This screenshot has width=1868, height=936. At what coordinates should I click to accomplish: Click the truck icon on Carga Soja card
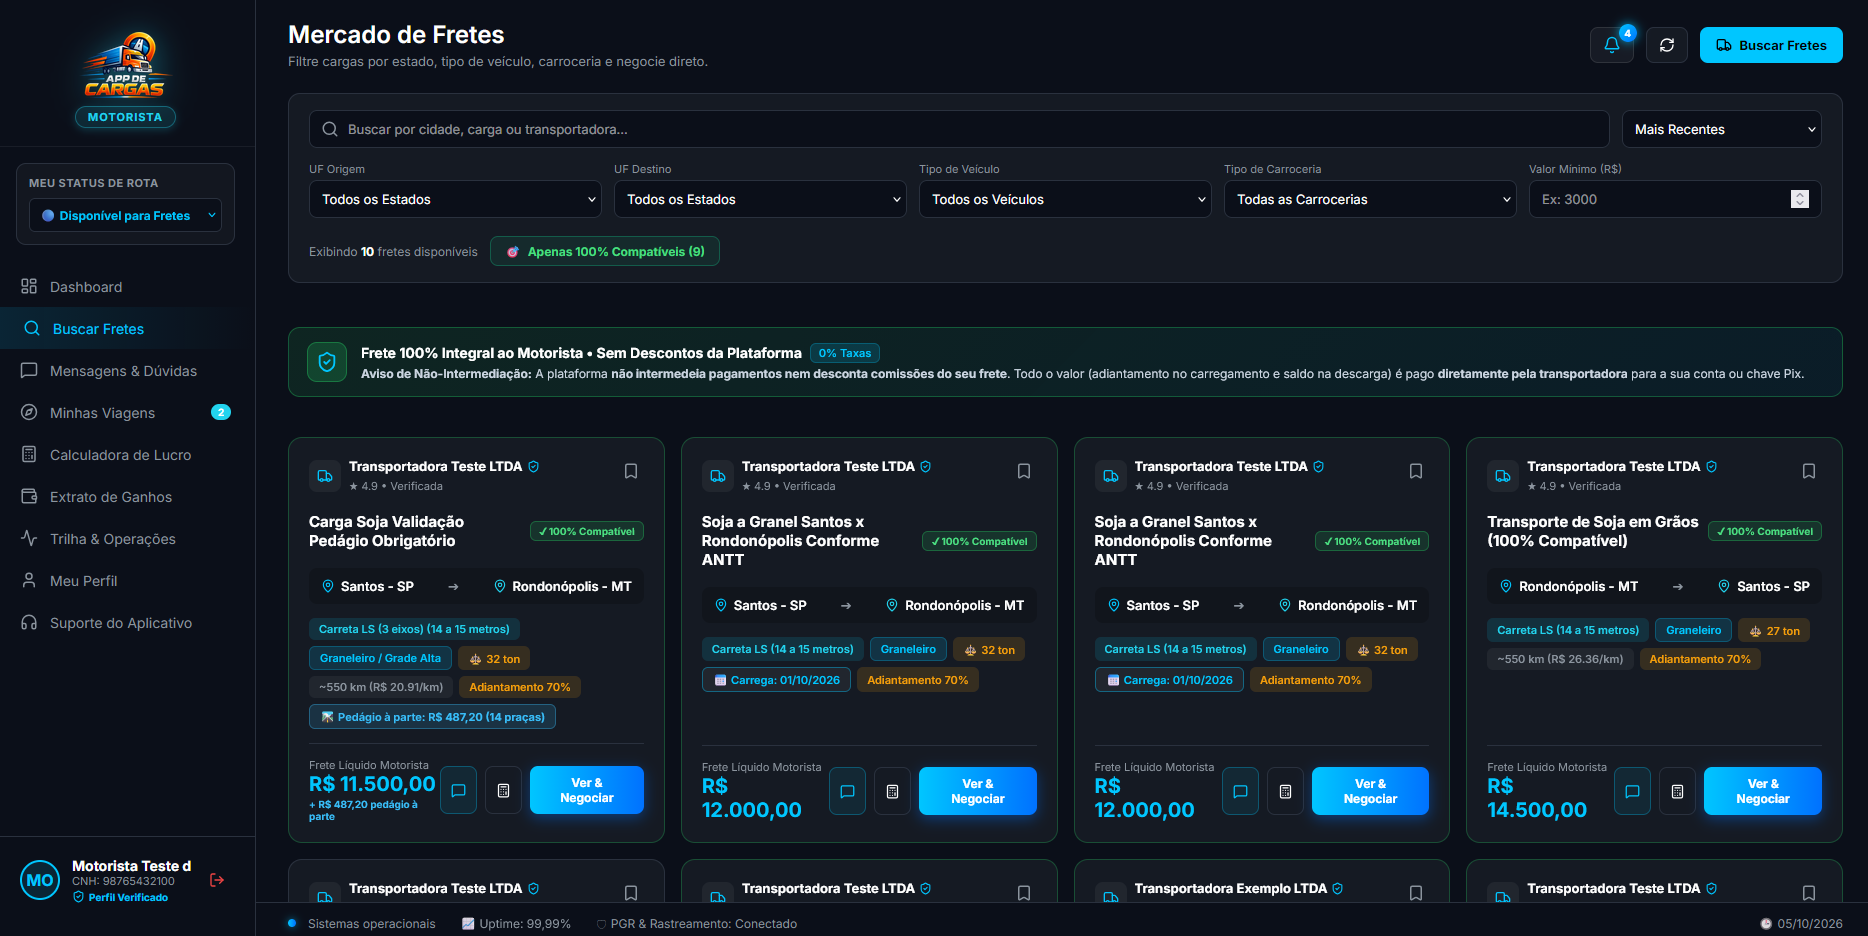(x=325, y=476)
